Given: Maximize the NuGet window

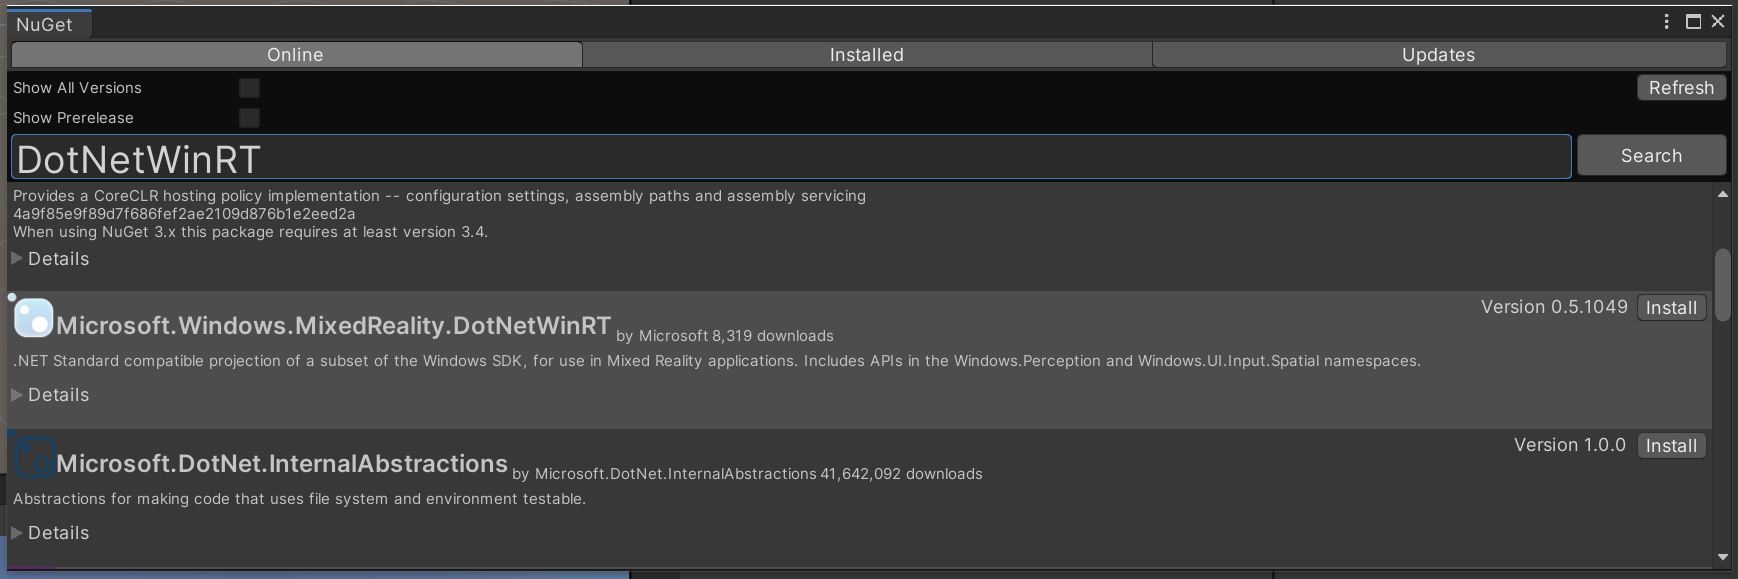Looking at the screenshot, I should point(1693,22).
